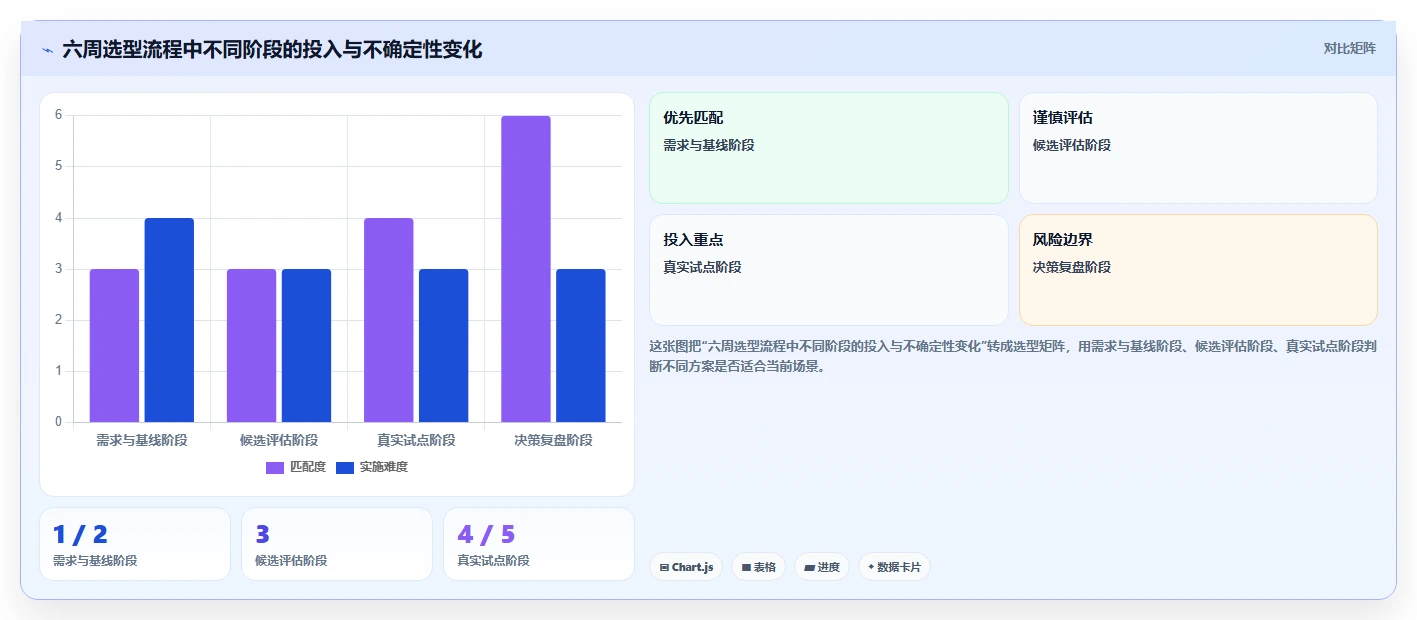Open the 投入重点 matrix card
The height and width of the screenshot is (620, 1417).
[829, 270]
